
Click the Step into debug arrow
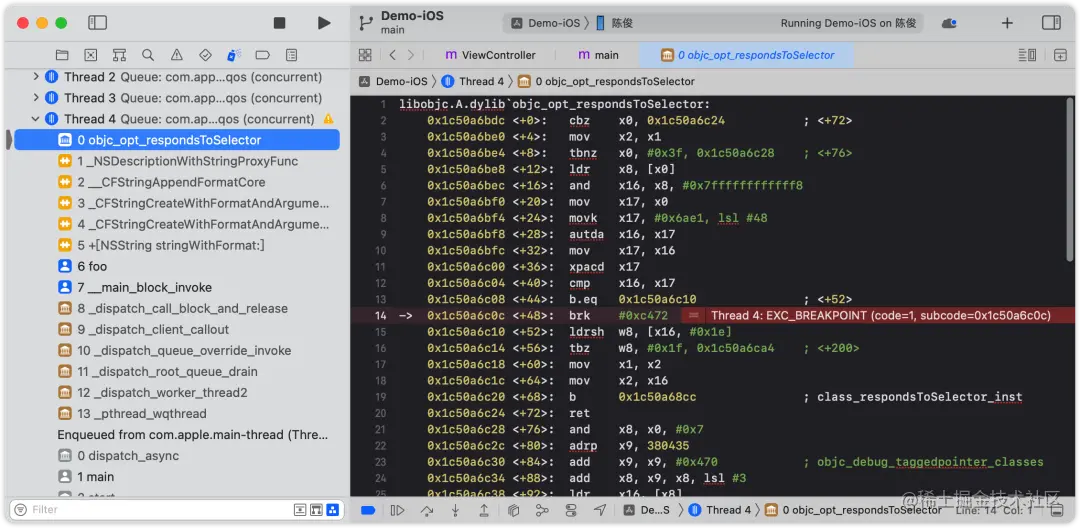tap(455, 510)
